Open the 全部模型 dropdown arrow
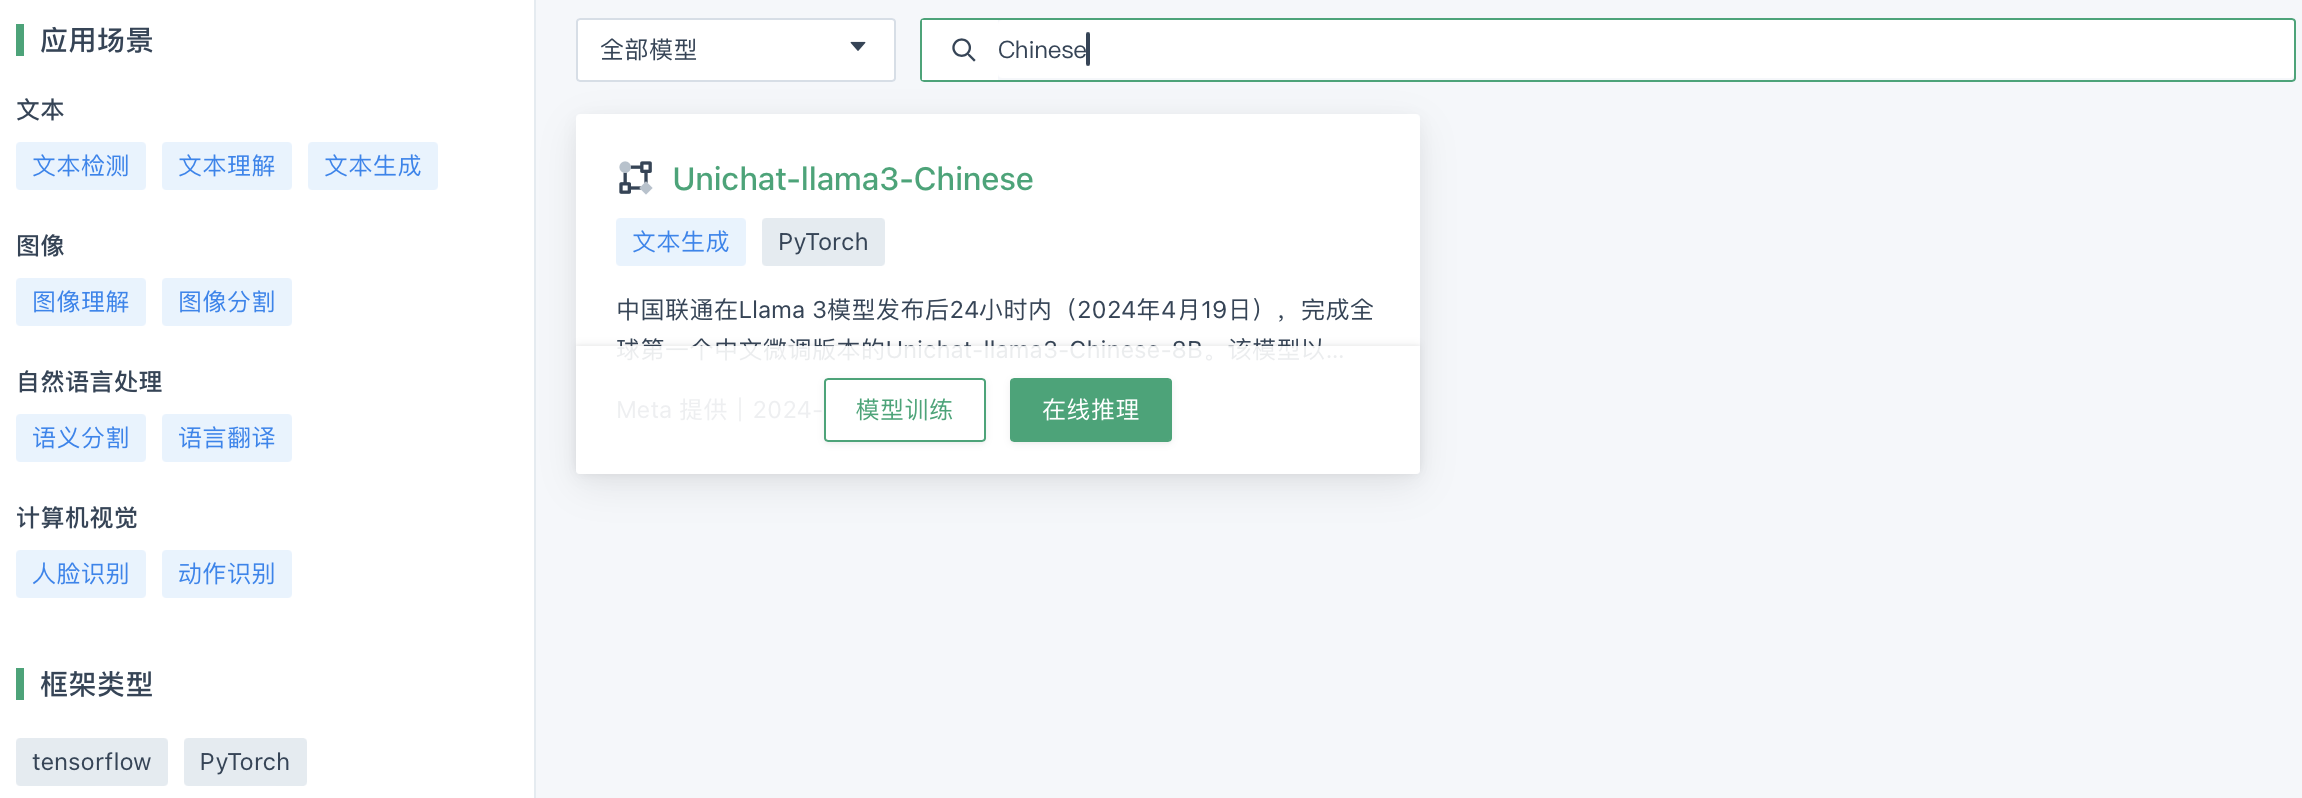Viewport: 2302px width, 798px height. pyautogui.click(x=857, y=47)
